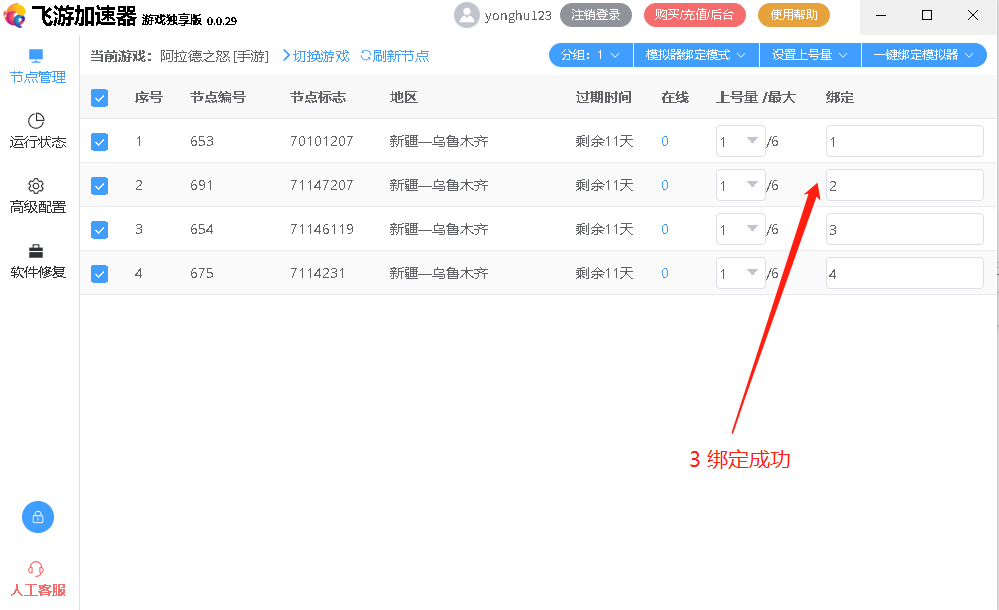
Task: Click the 使用帮助 button
Action: click(794, 15)
